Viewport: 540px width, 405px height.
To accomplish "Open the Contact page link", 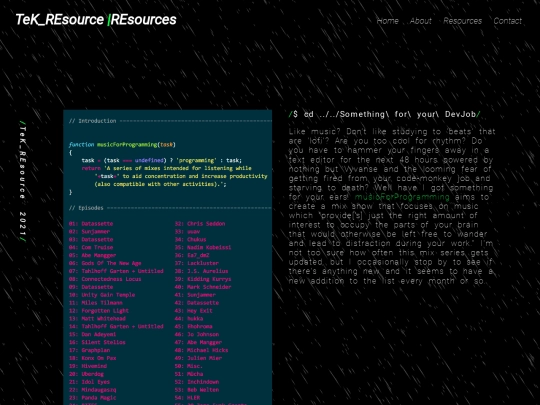I will pos(508,21).
